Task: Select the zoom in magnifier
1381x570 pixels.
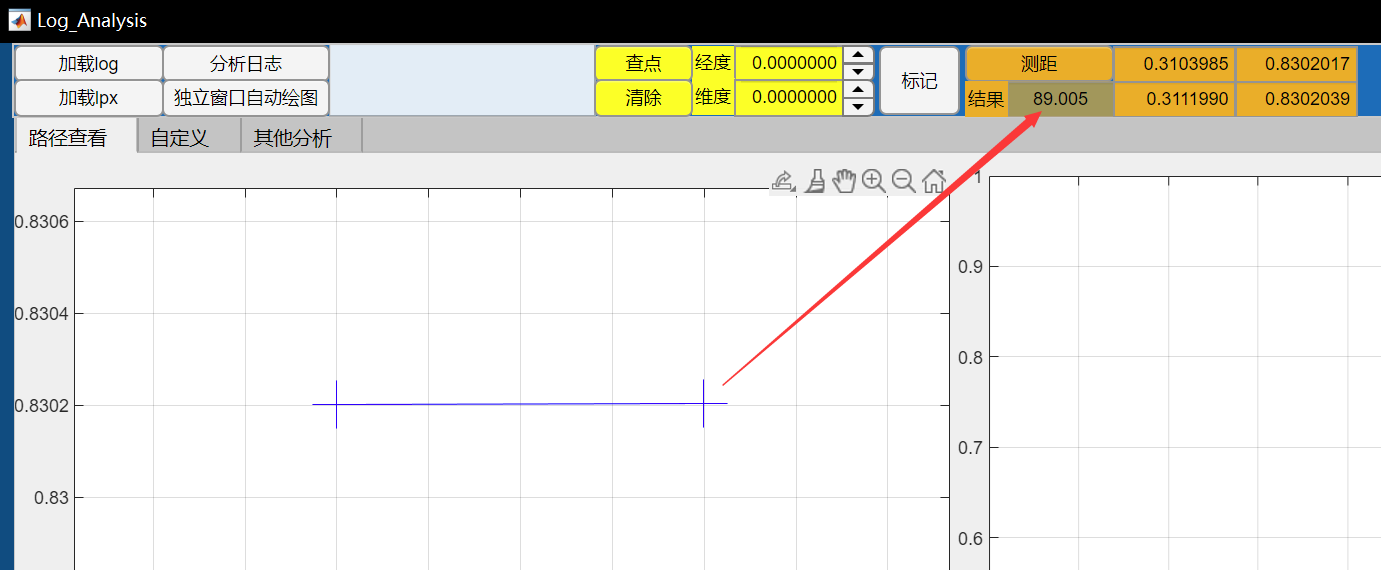Action: [x=873, y=181]
